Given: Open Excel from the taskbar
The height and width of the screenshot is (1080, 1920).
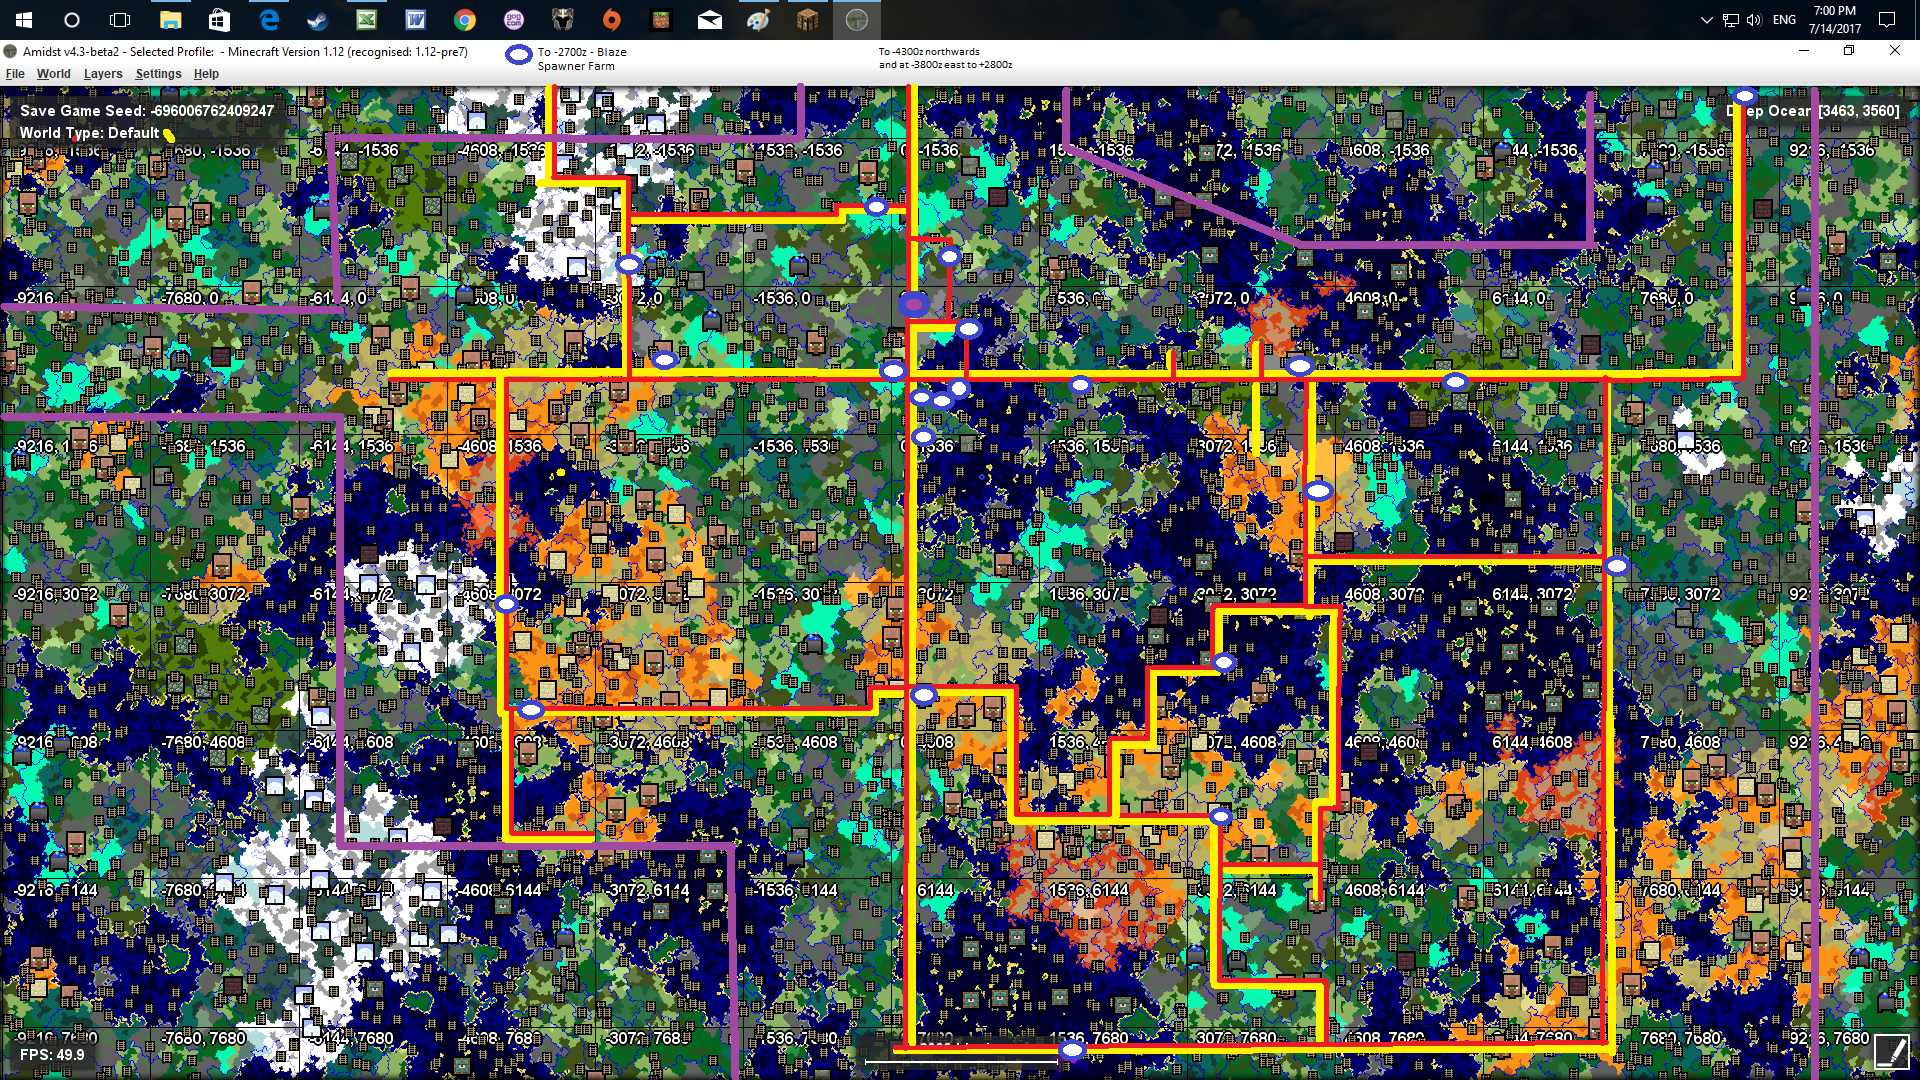Looking at the screenshot, I should (367, 20).
